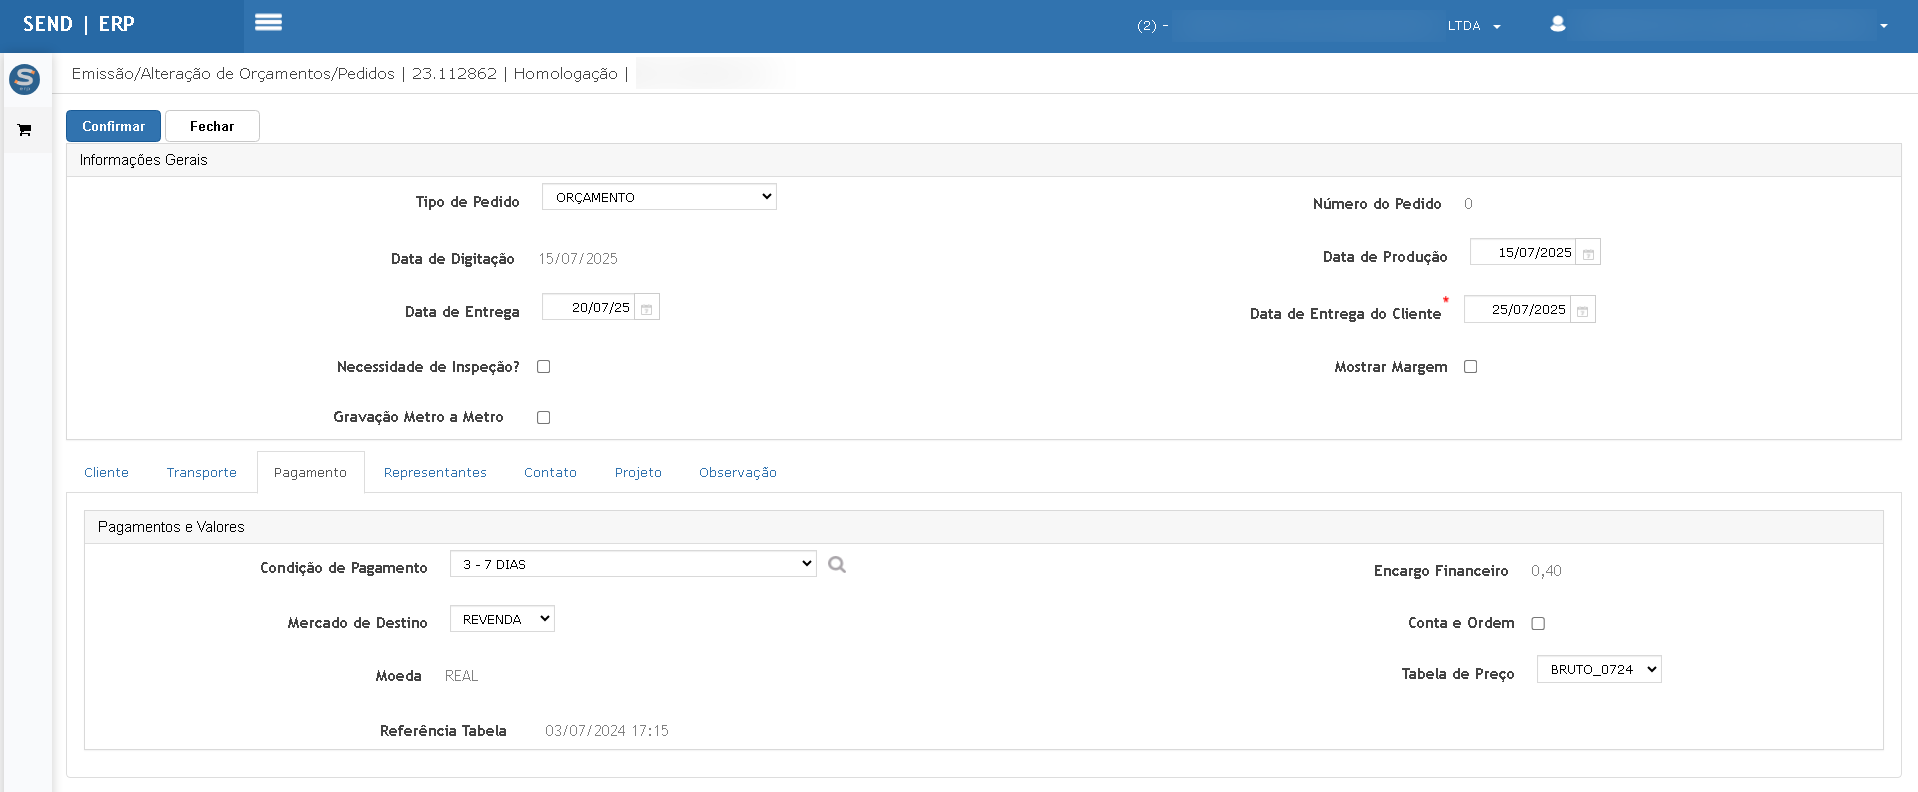The image size is (1918, 792).
Task: Open the Tipo de Pedido dropdown
Action: [659, 197]
